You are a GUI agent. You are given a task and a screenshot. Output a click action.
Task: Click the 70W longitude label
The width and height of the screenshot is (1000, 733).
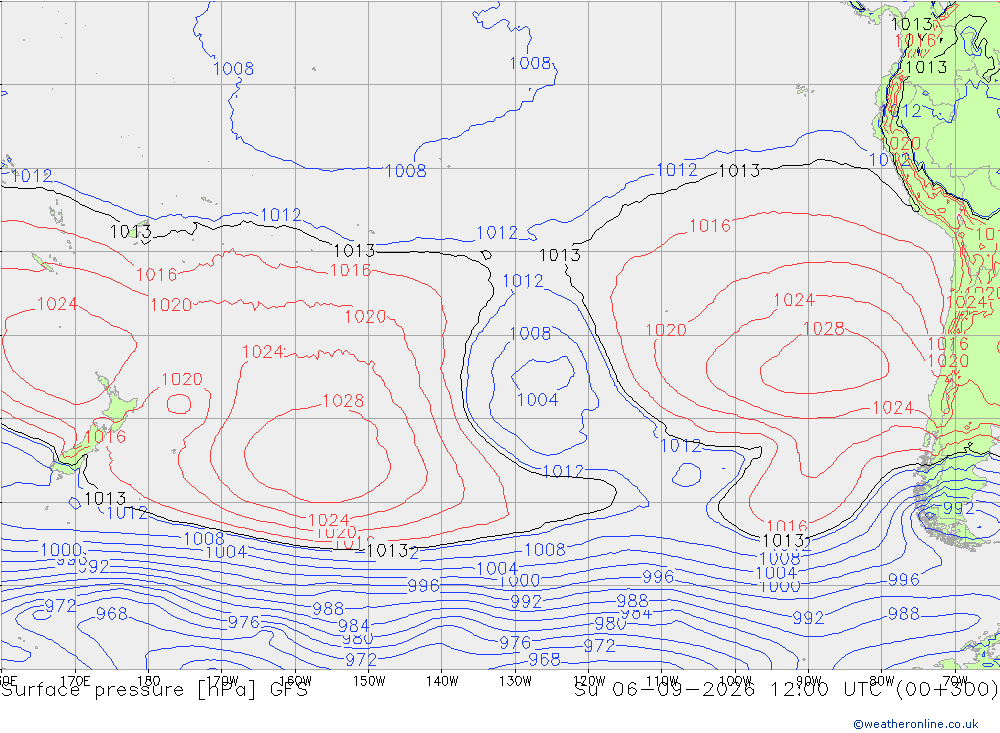point(955,681)
